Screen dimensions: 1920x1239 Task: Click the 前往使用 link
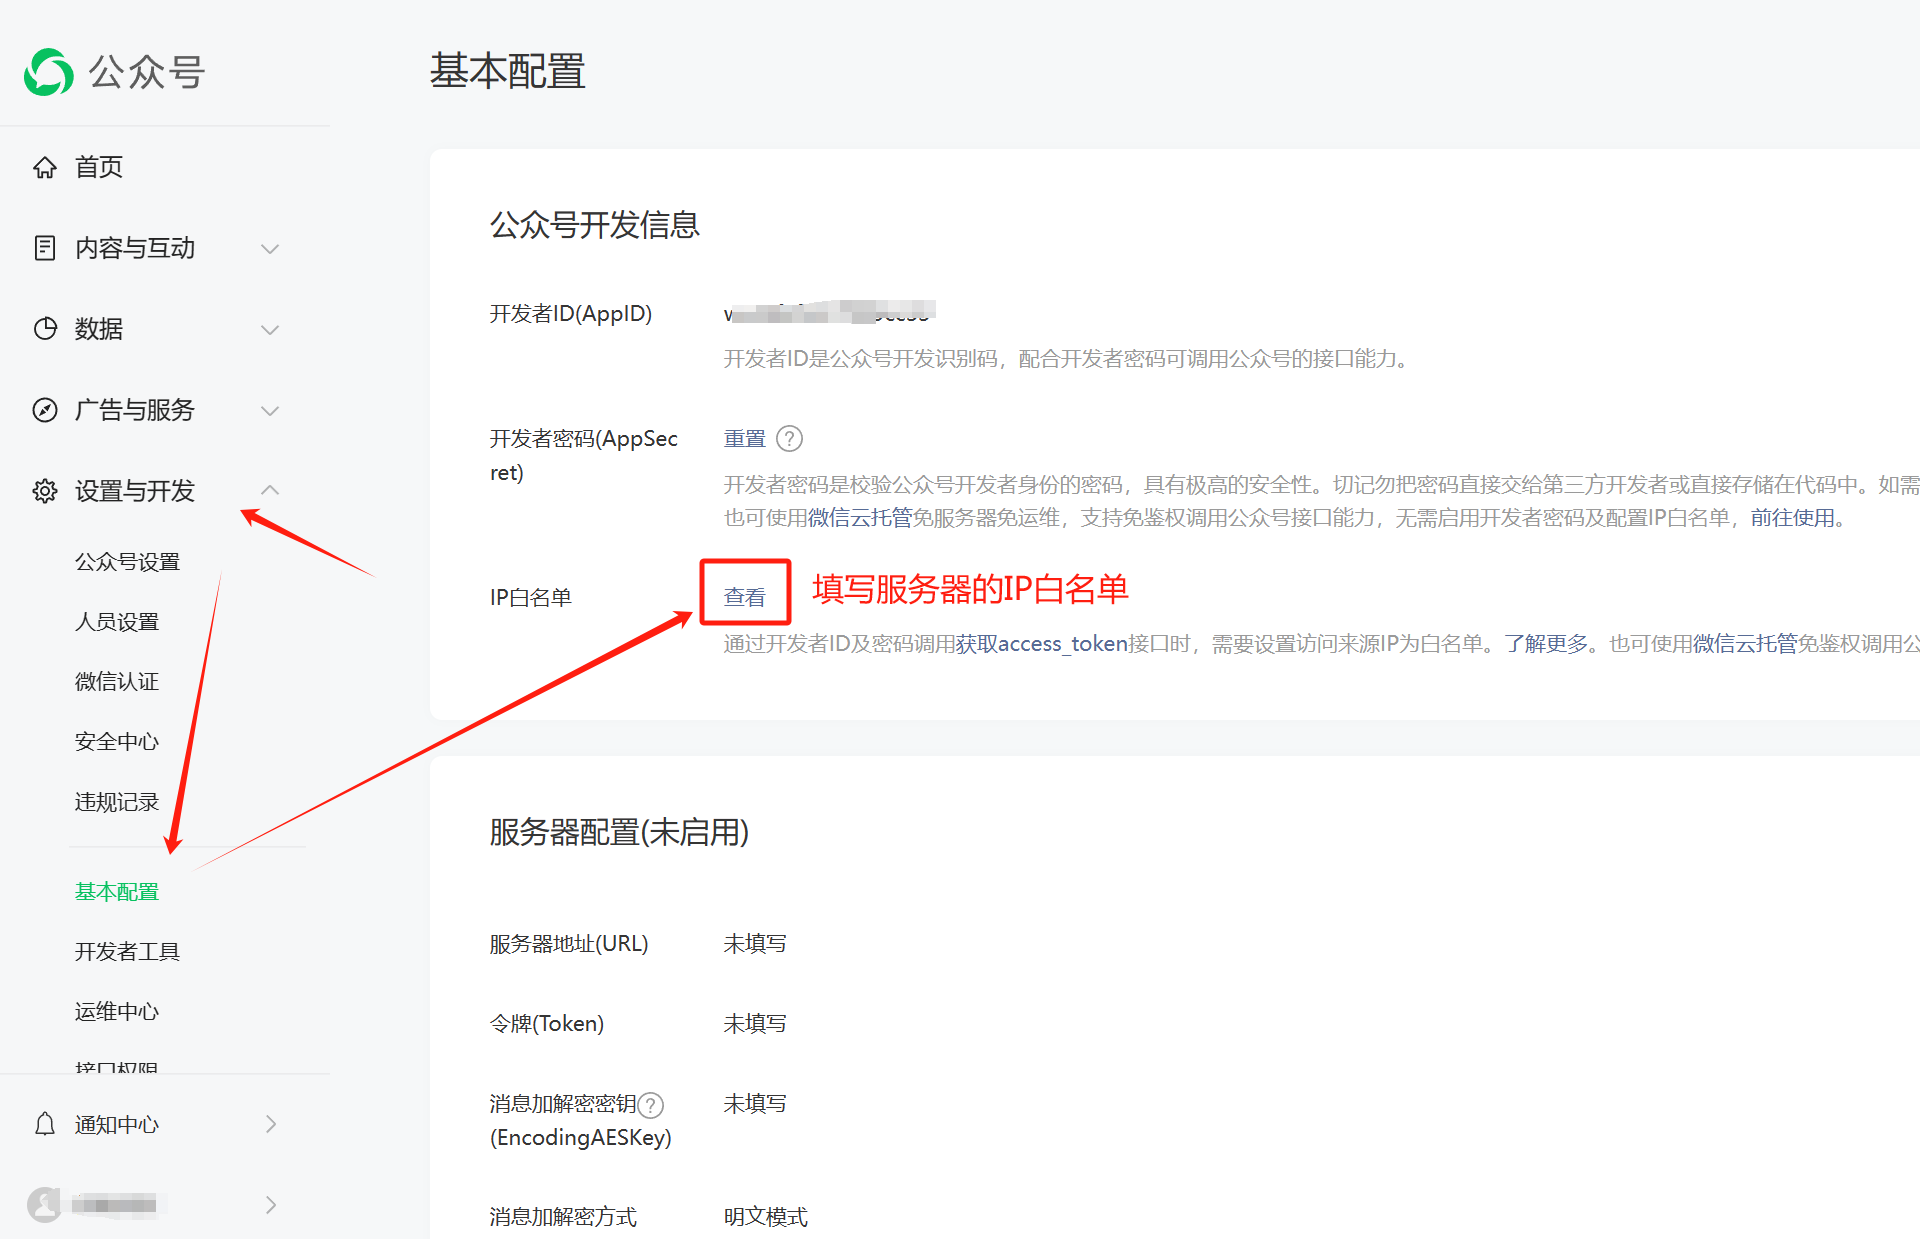point(1793,518)
